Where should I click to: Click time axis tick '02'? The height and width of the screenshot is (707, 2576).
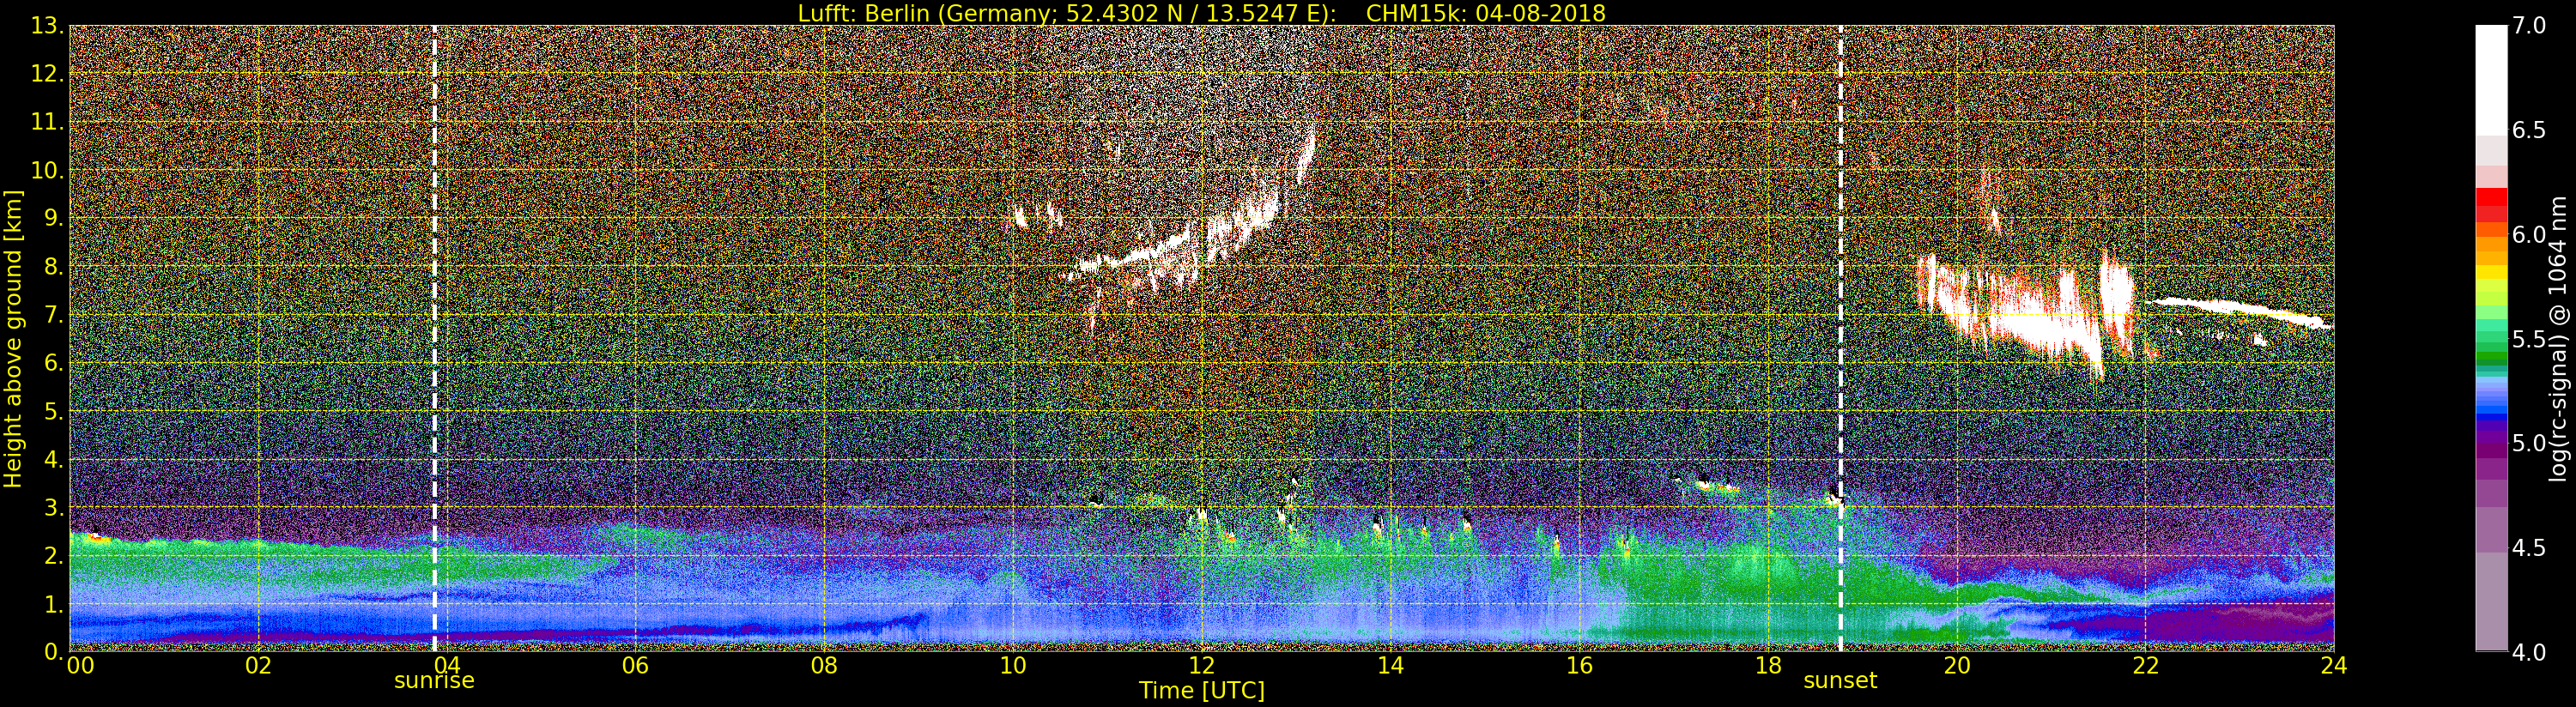[x=258, y=666]
